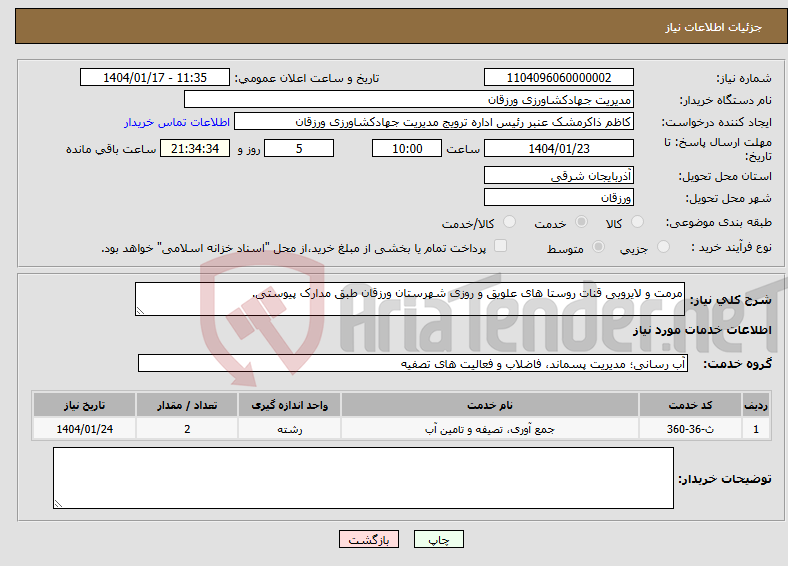
Task: Click the تعداد / مقدار column header
Action: (187, 405)
